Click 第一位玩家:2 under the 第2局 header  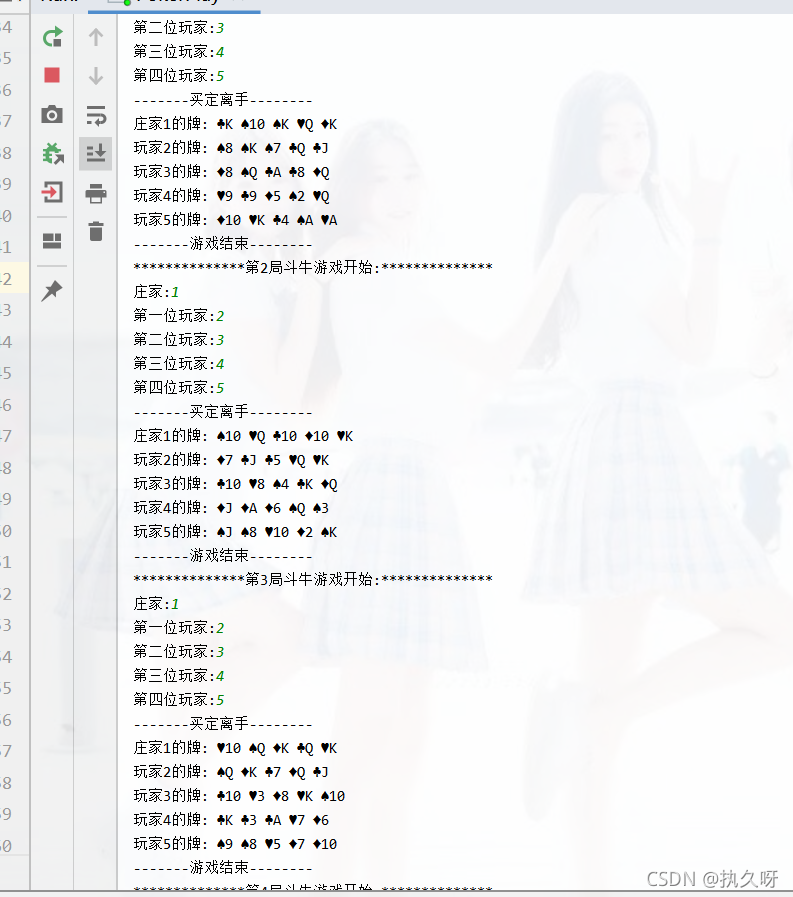pyautogui.click(x=179, y=316)
